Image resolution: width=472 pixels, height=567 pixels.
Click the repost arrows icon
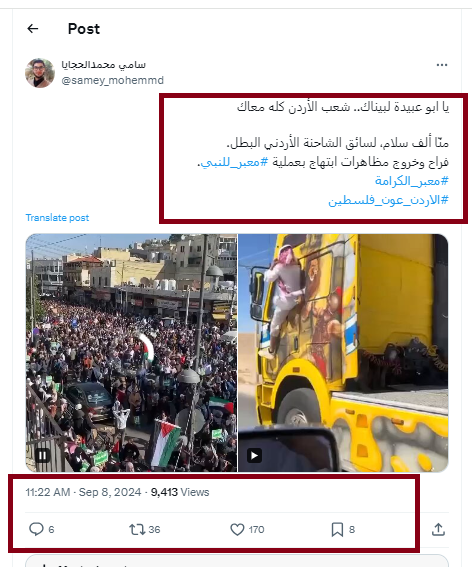click(137, 530)
